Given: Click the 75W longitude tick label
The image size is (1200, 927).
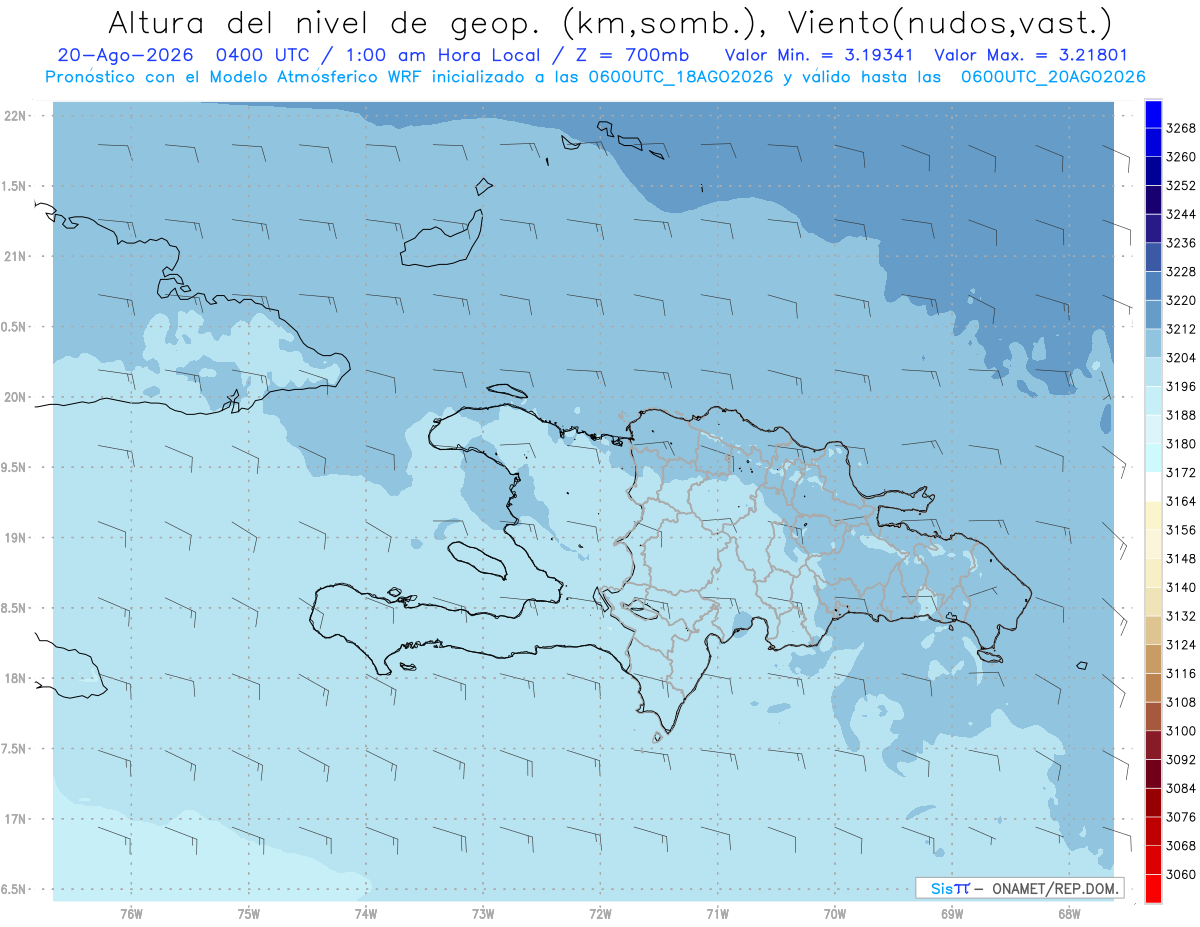Looking at the screenshot, I should click(x=249, y=912).
